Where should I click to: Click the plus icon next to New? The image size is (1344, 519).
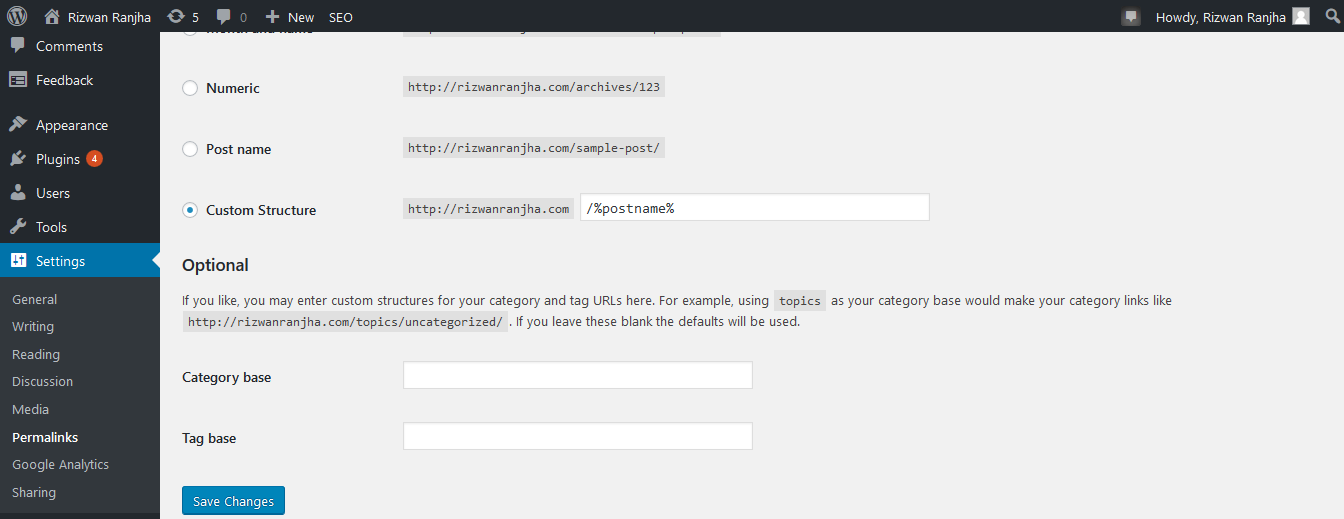272,17
